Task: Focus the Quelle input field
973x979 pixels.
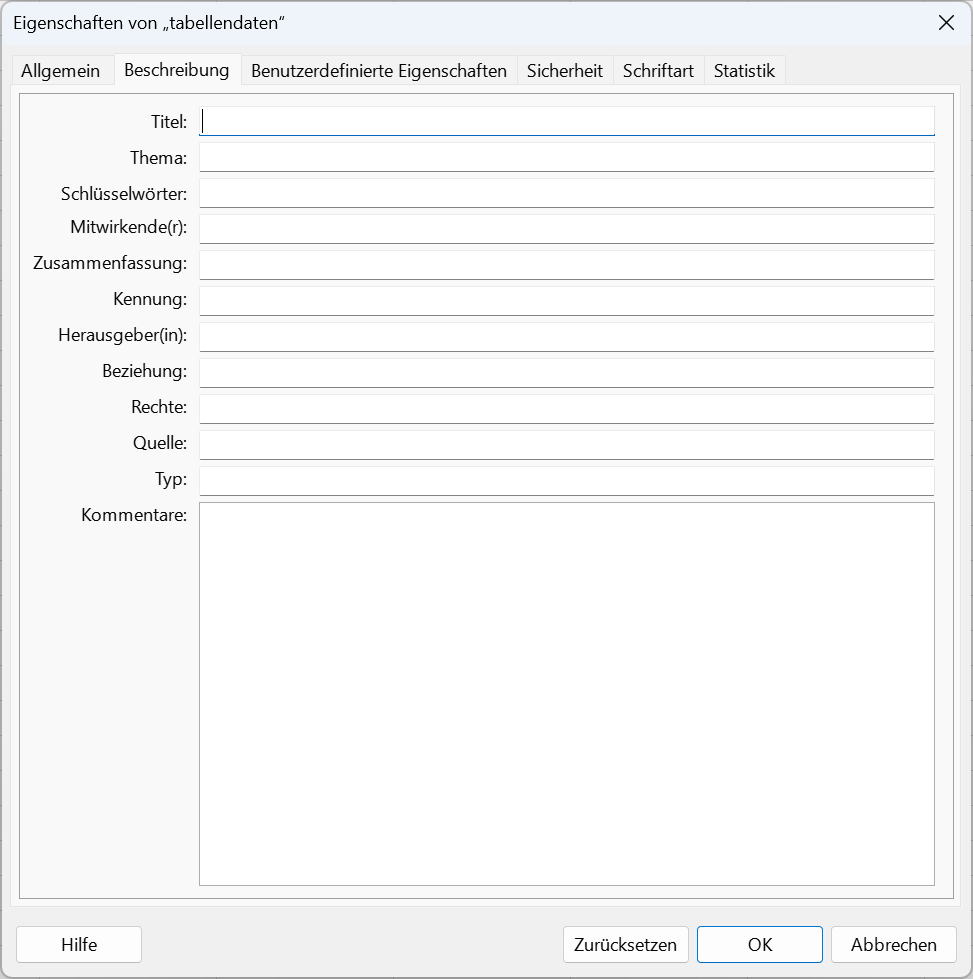Action: (x=567, y=445)
